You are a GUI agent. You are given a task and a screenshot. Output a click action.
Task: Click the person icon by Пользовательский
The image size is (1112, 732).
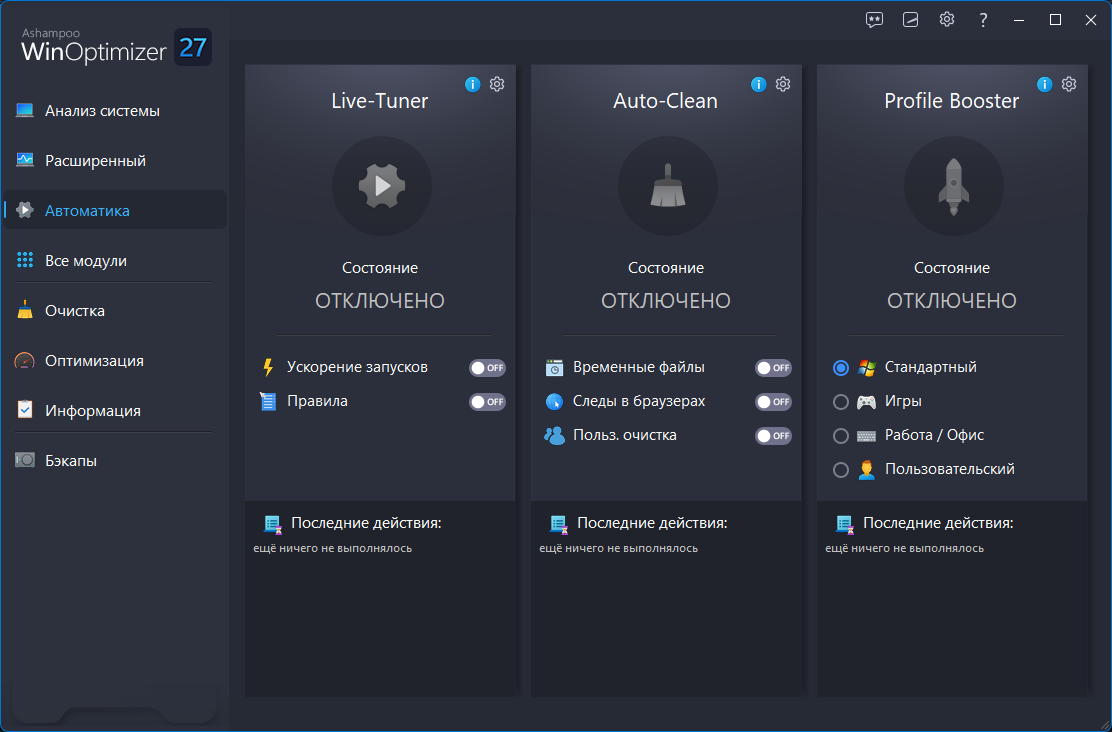pyautogui.click(x=866, y=470)
